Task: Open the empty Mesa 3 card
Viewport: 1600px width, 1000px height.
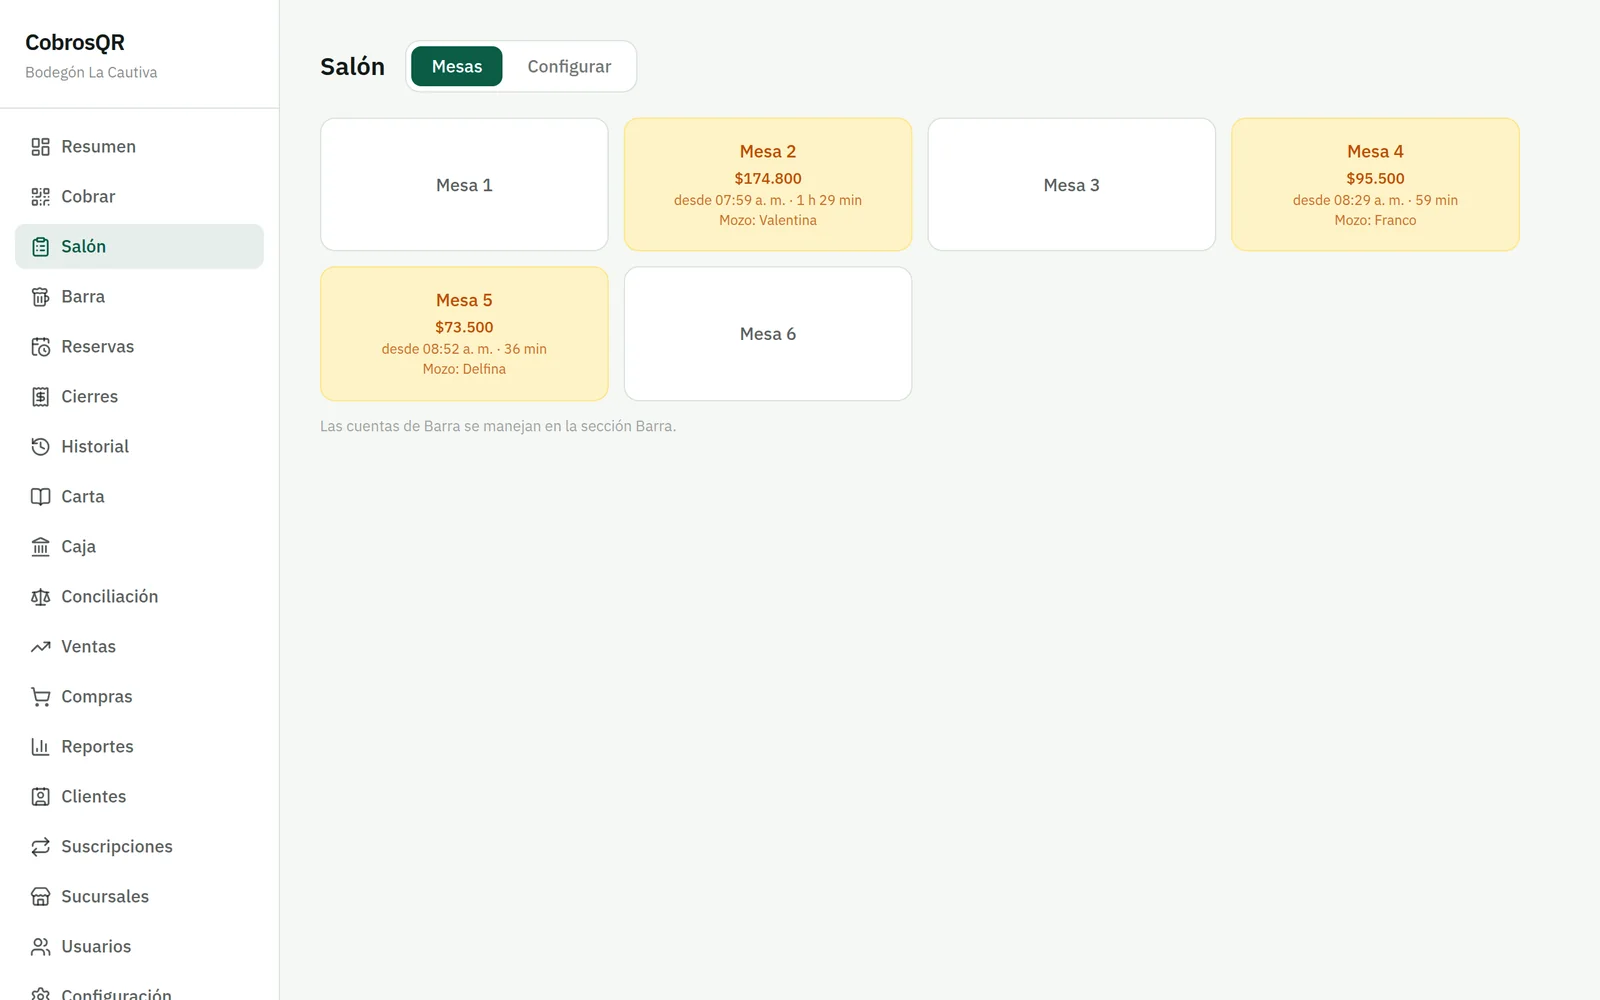Action: (x=1071, y=184)
